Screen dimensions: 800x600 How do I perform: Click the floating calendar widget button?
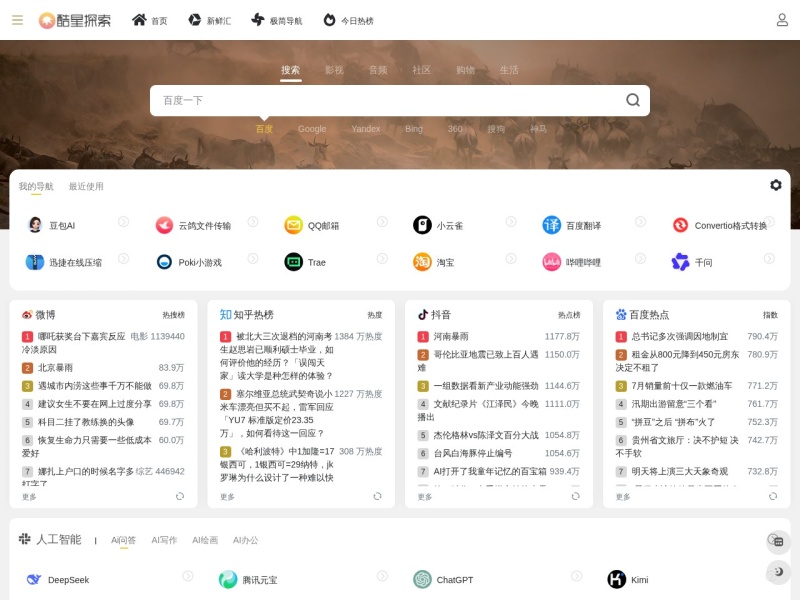tap(778, 541)
